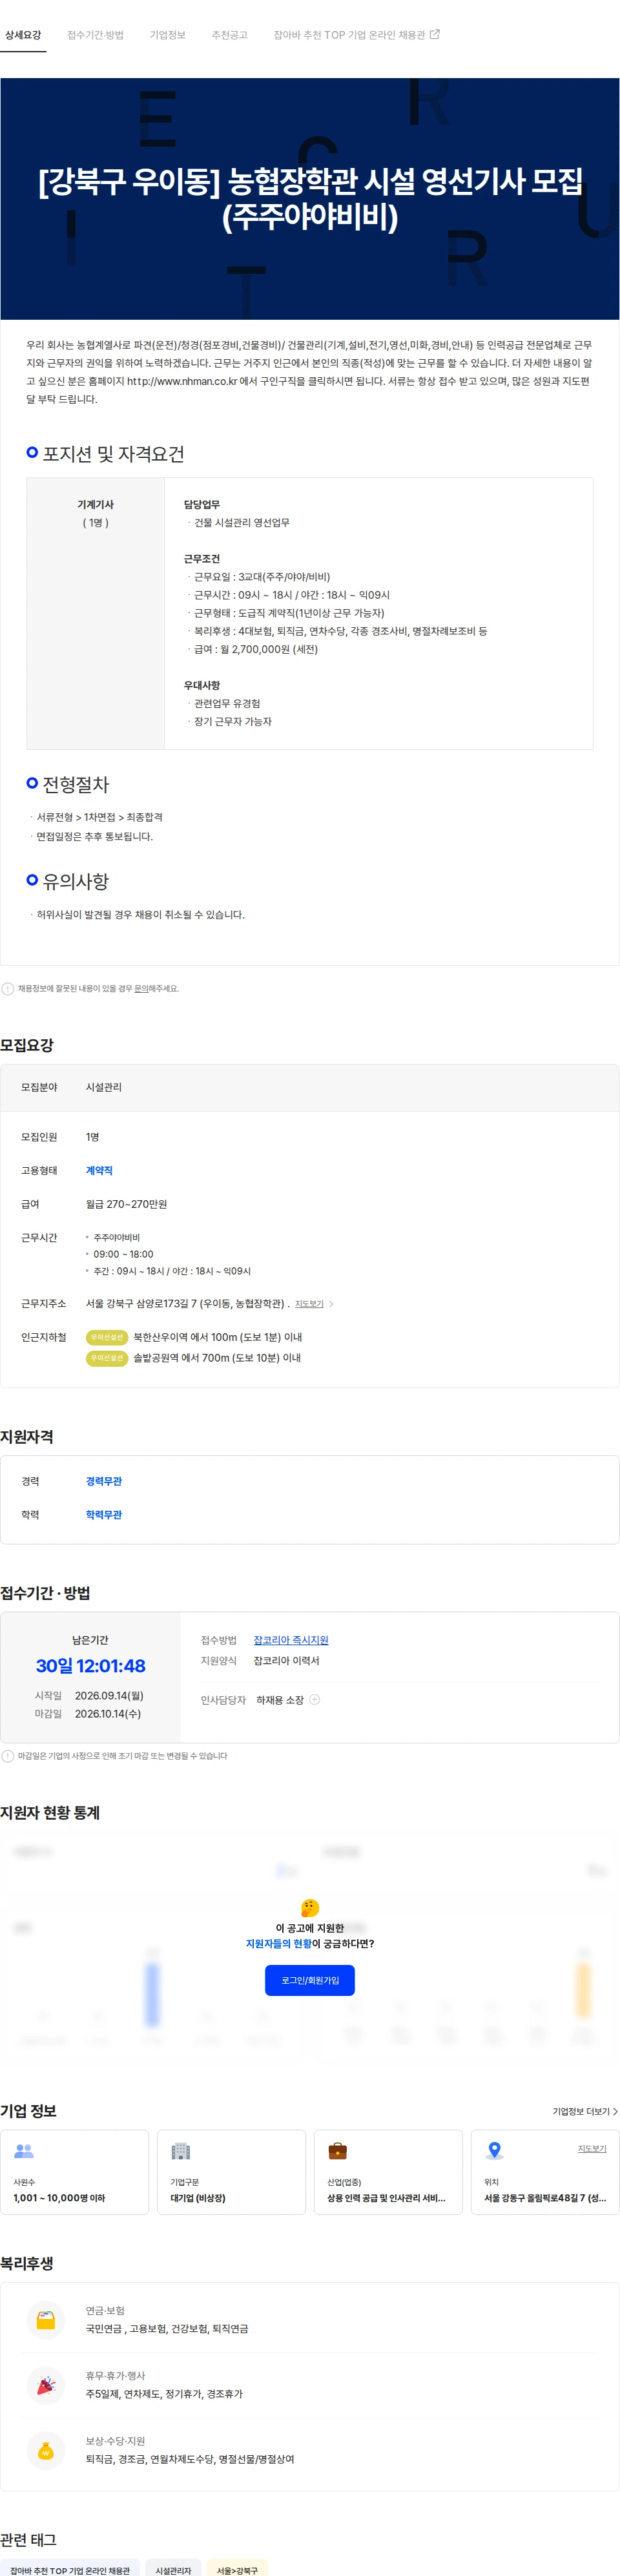The image size is (620, 2576).
Task: Click the recruitment banner title image
Action: (x=310, y=199)
